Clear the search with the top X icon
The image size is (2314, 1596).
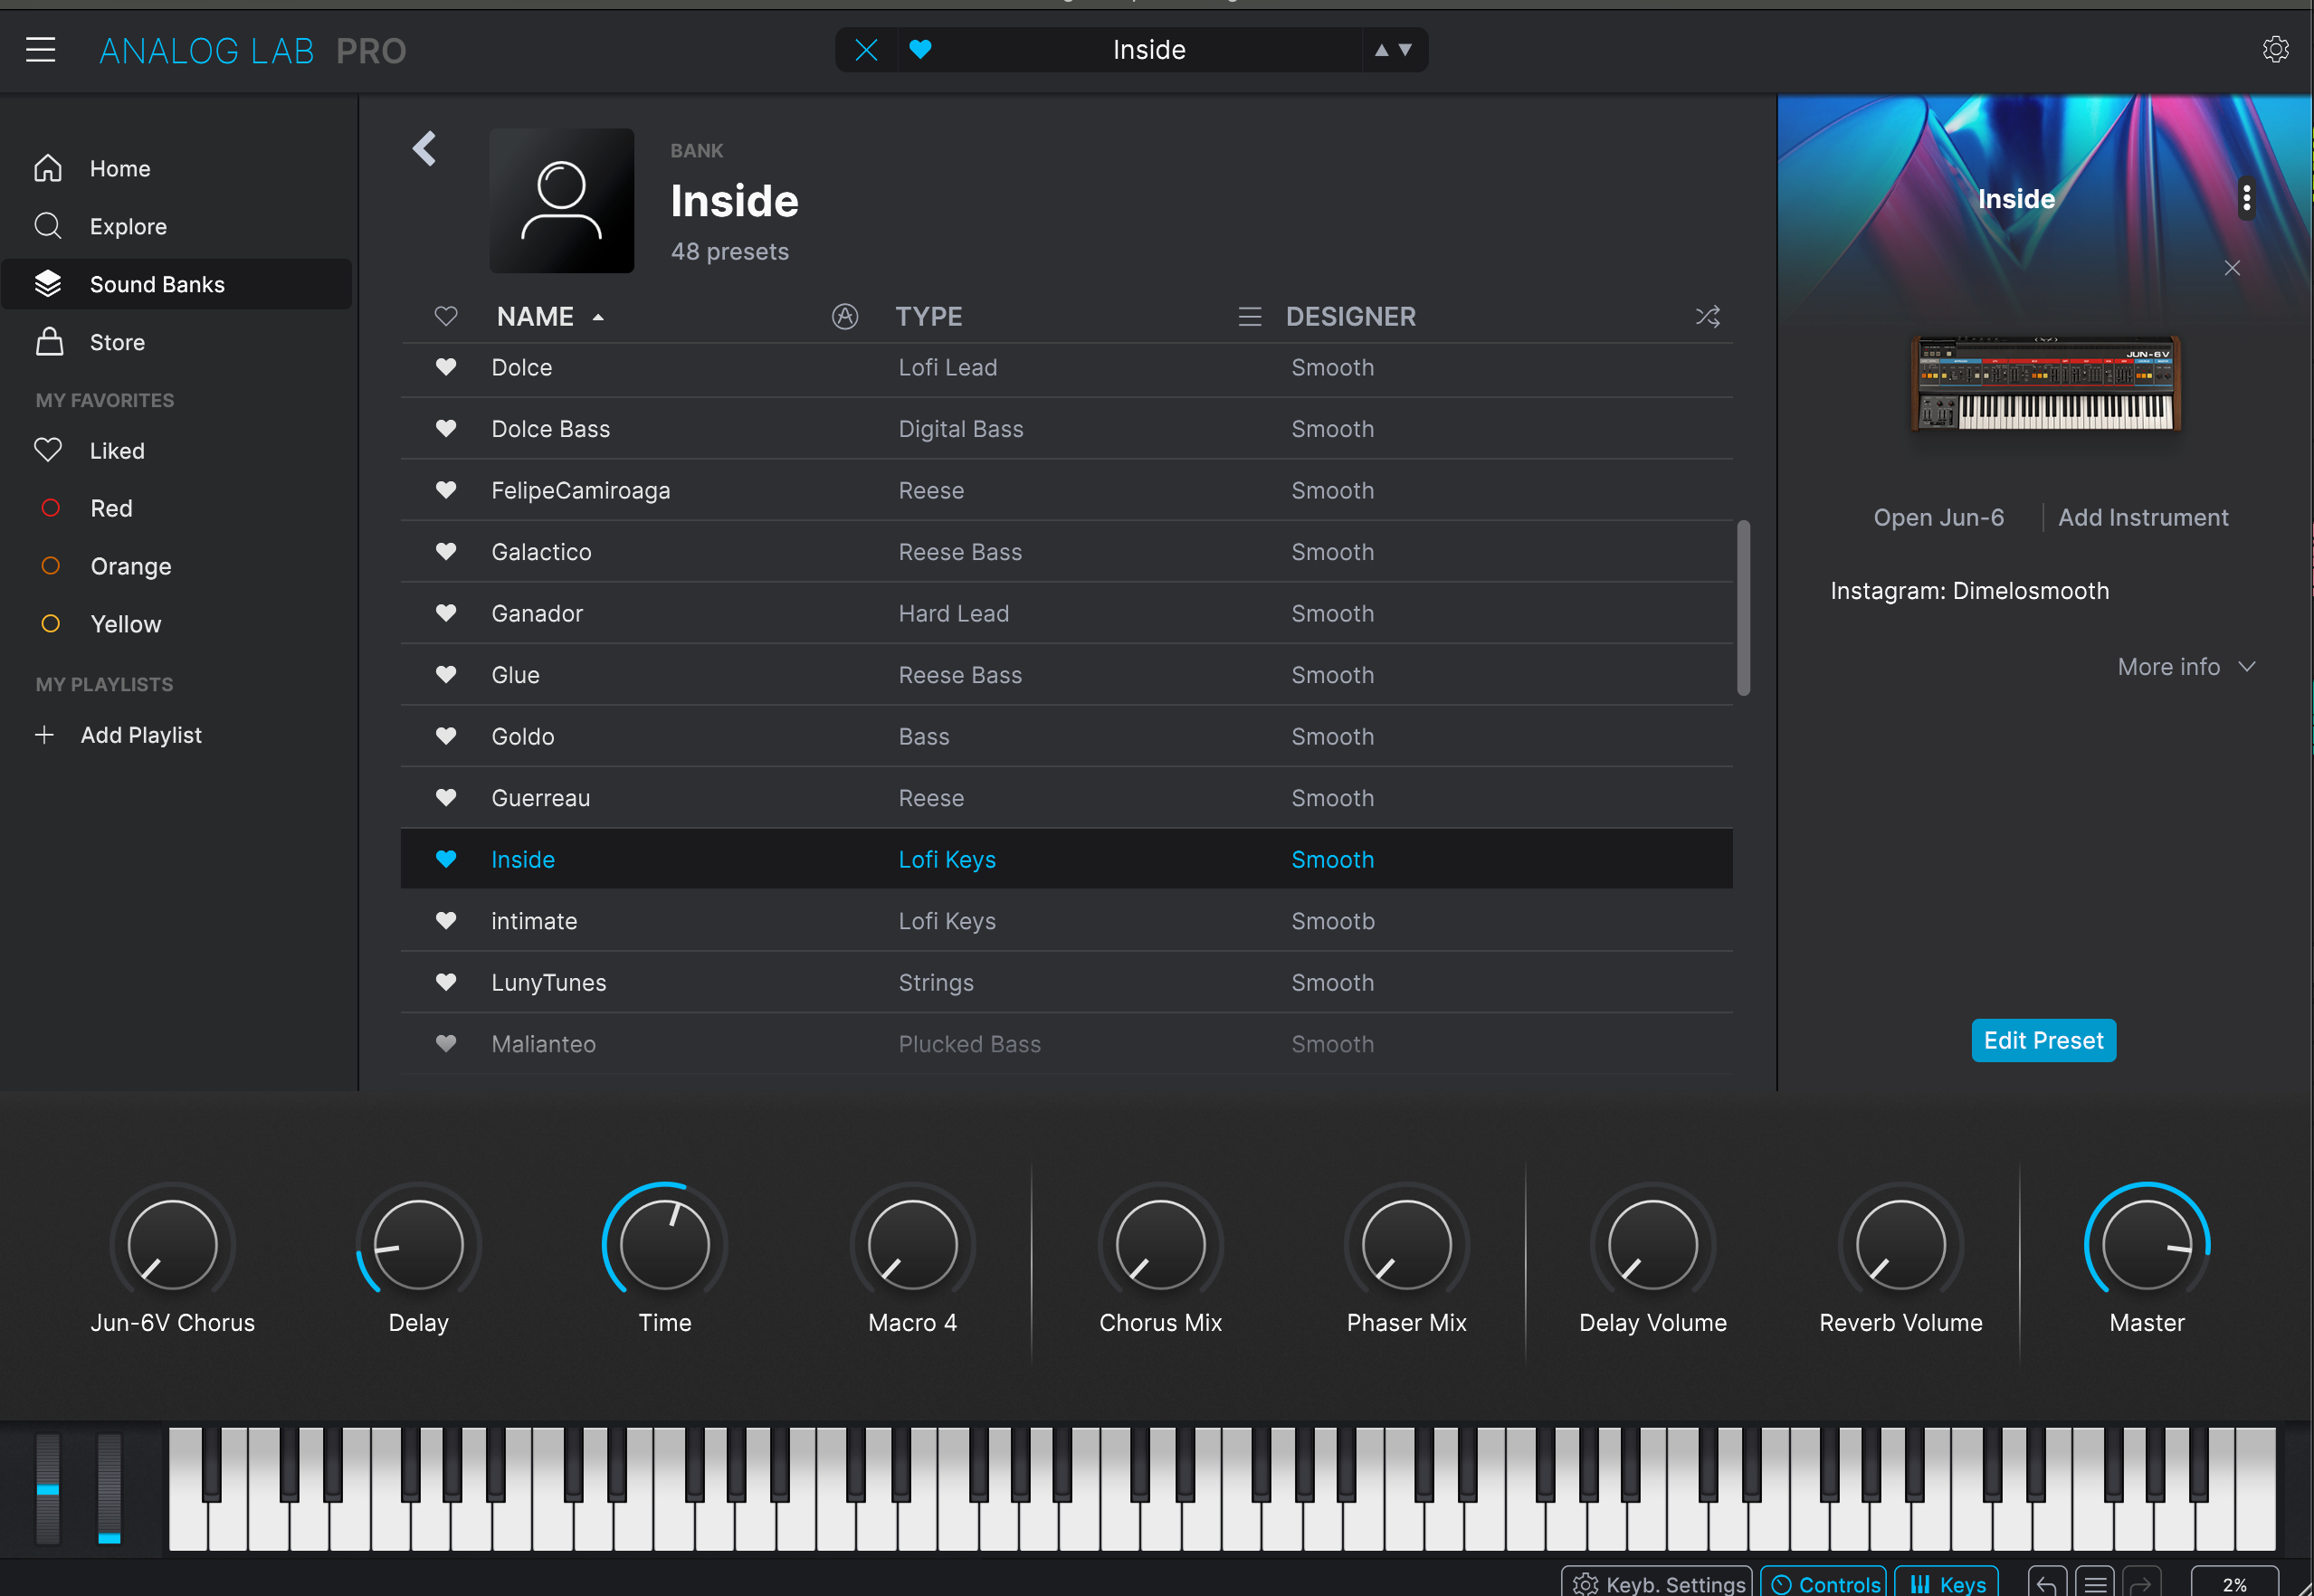(866, 50)
